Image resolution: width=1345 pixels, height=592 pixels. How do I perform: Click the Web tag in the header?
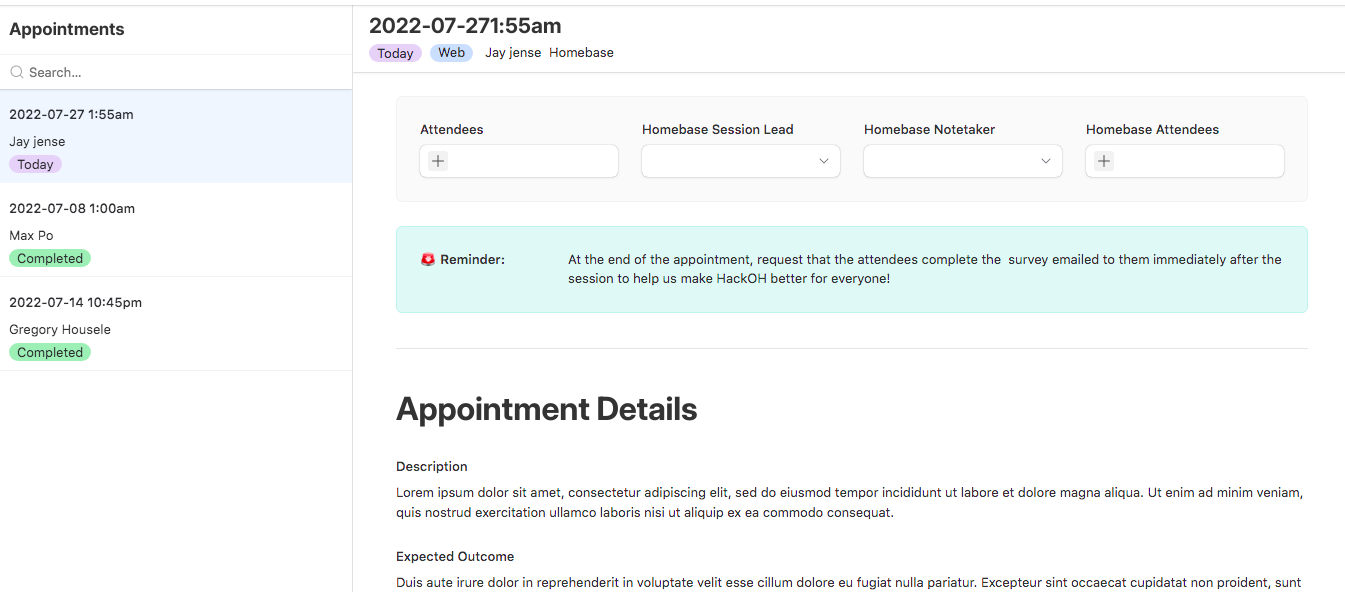pyautogui.click(x=452, y=53)
